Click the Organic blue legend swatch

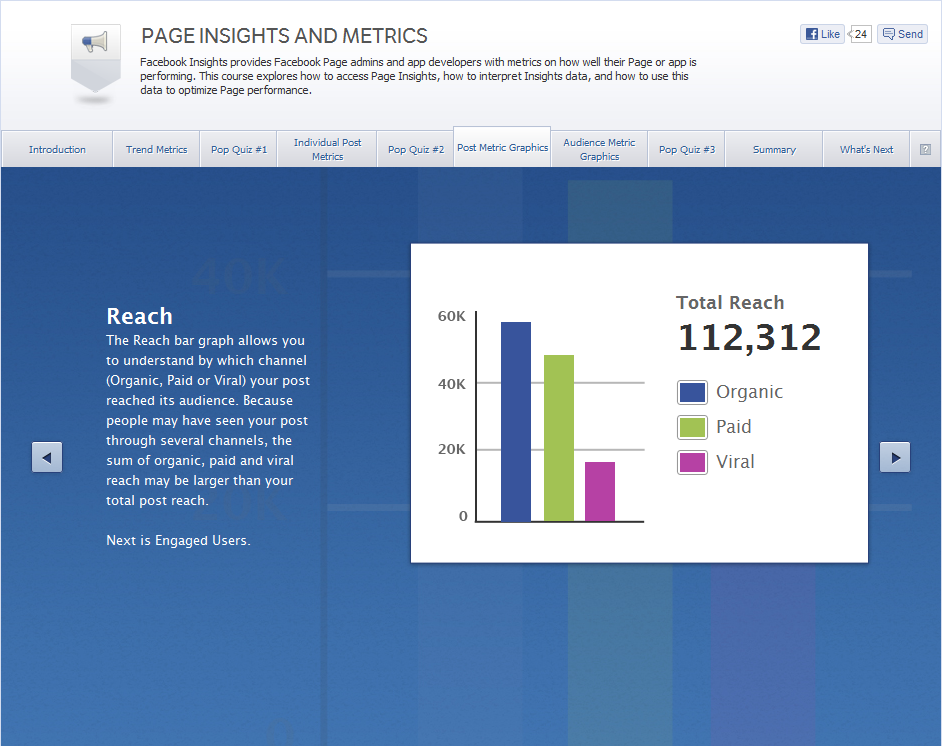(x=692, y=392)
